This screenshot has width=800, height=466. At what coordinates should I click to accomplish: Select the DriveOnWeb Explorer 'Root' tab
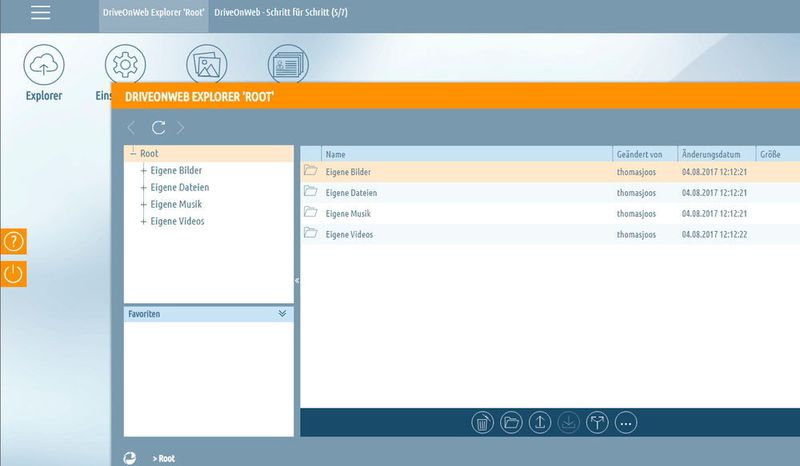(x=153, y=11)
